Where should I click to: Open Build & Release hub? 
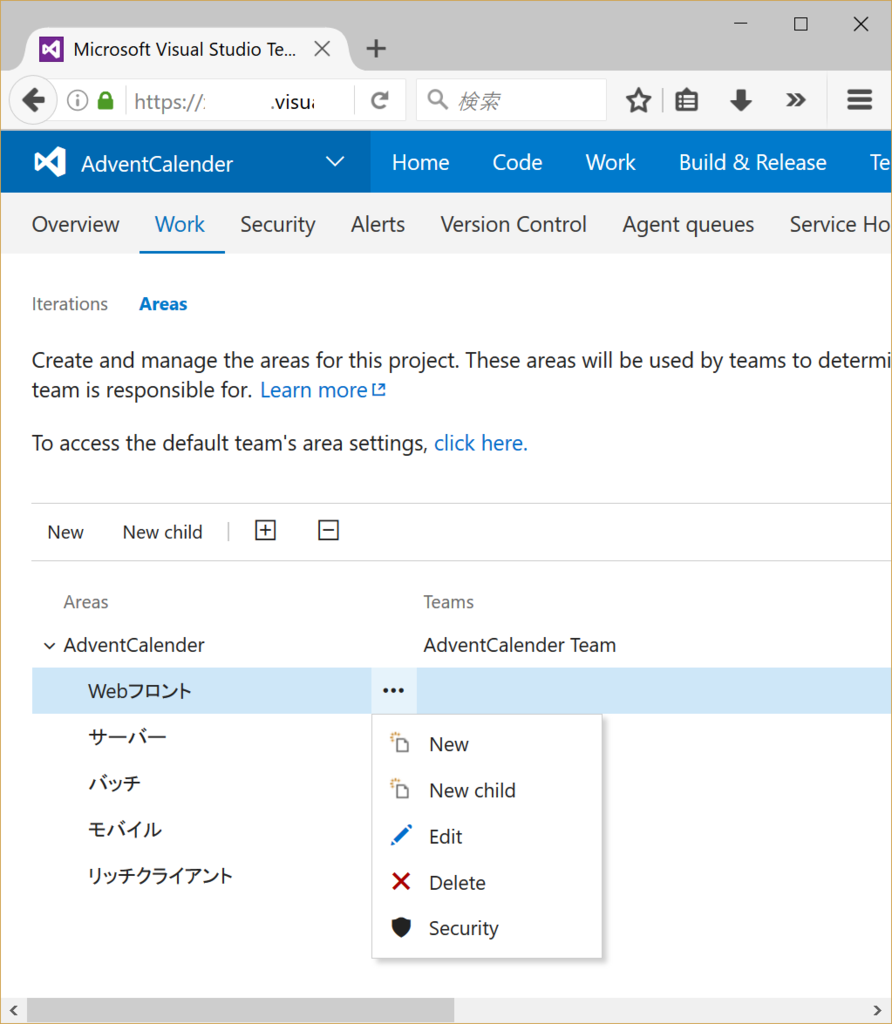point(752,162)
